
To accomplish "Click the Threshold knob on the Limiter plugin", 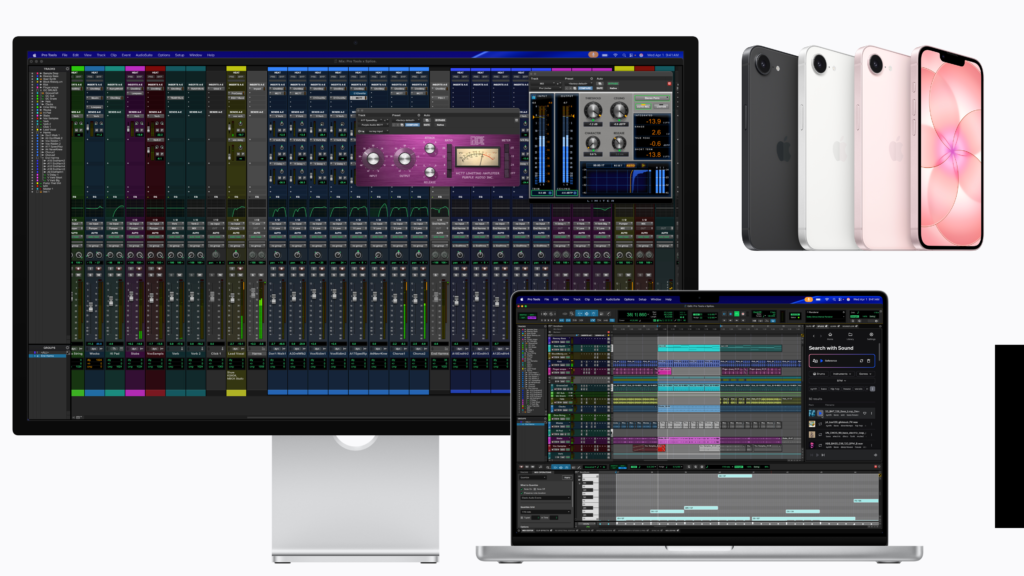I will 591,112.
